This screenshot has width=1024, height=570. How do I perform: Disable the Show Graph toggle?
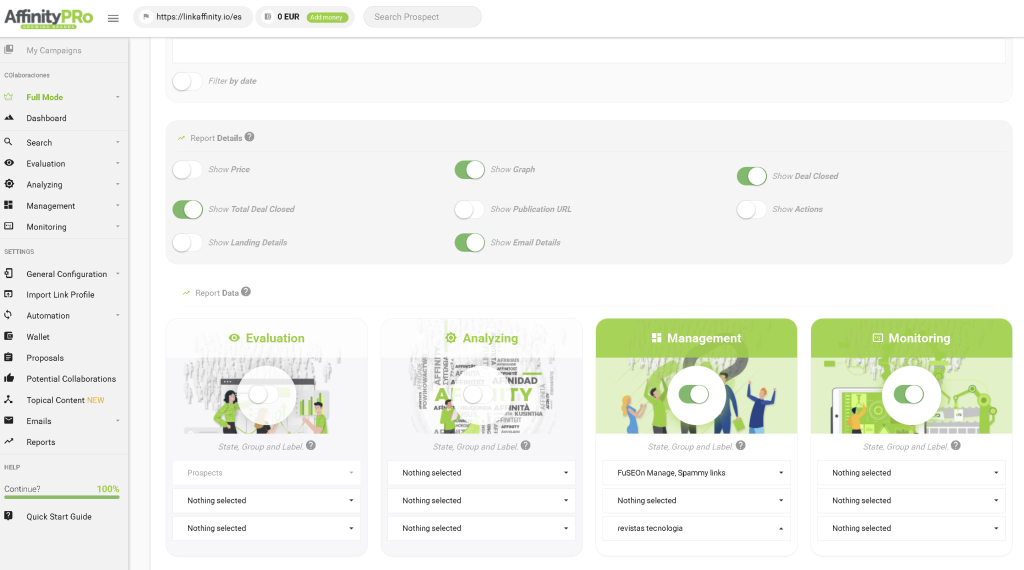pos(469,170)
